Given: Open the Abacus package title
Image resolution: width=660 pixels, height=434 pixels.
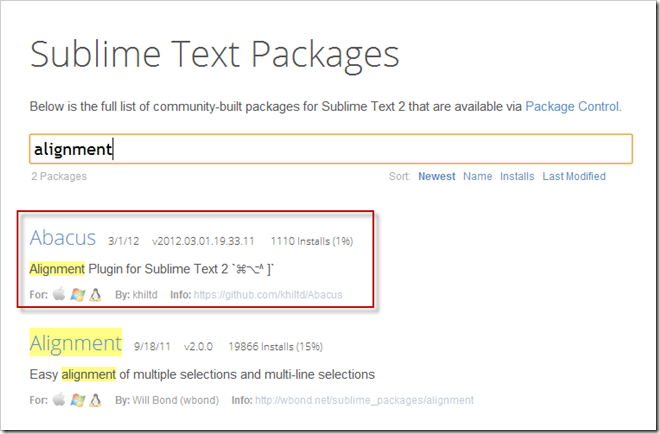Looking at the screenshot, I should 63,238.
